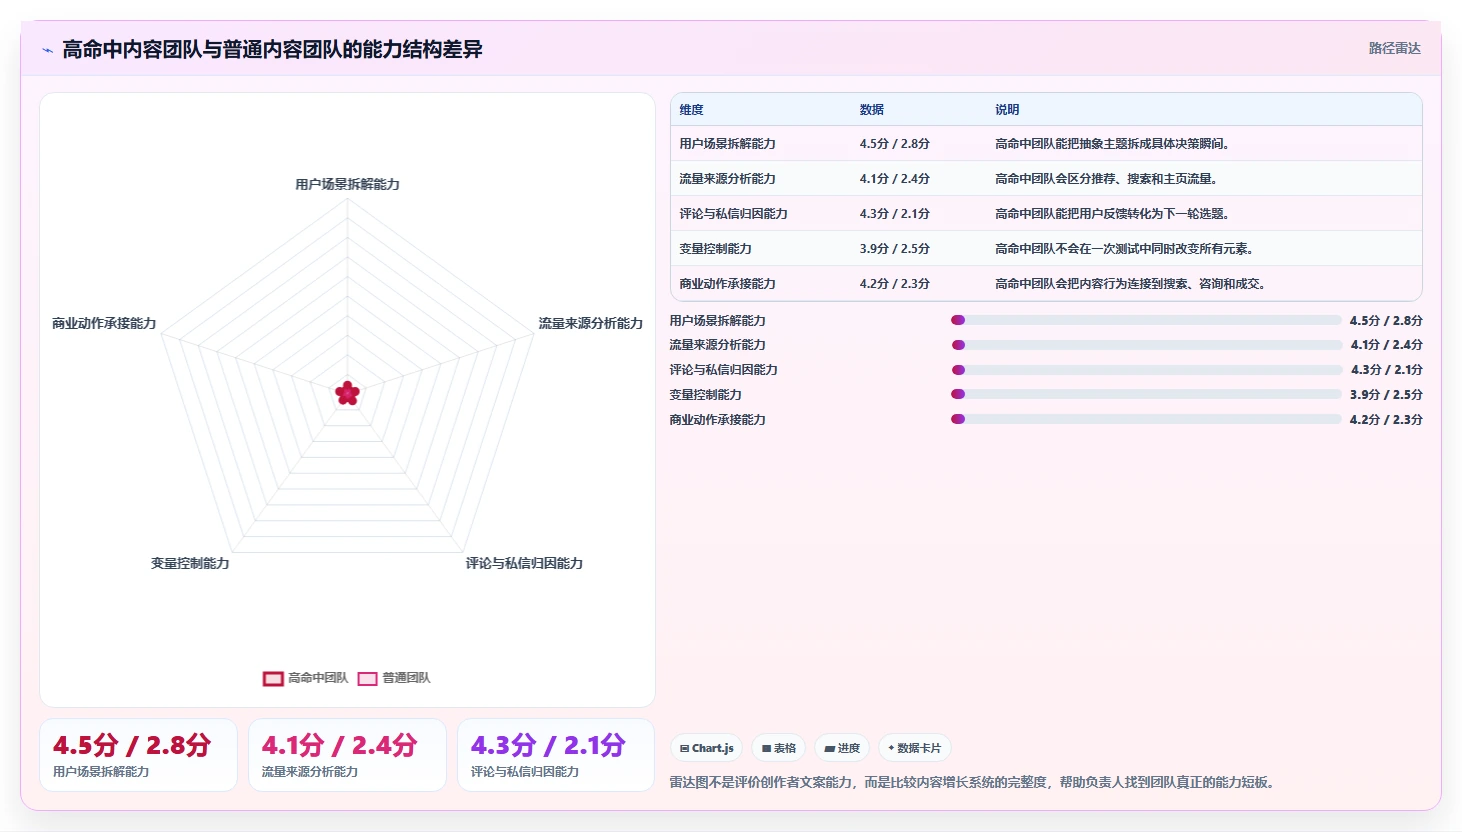
Task: Click the header icon beside the title
Action: pos(47,50)
